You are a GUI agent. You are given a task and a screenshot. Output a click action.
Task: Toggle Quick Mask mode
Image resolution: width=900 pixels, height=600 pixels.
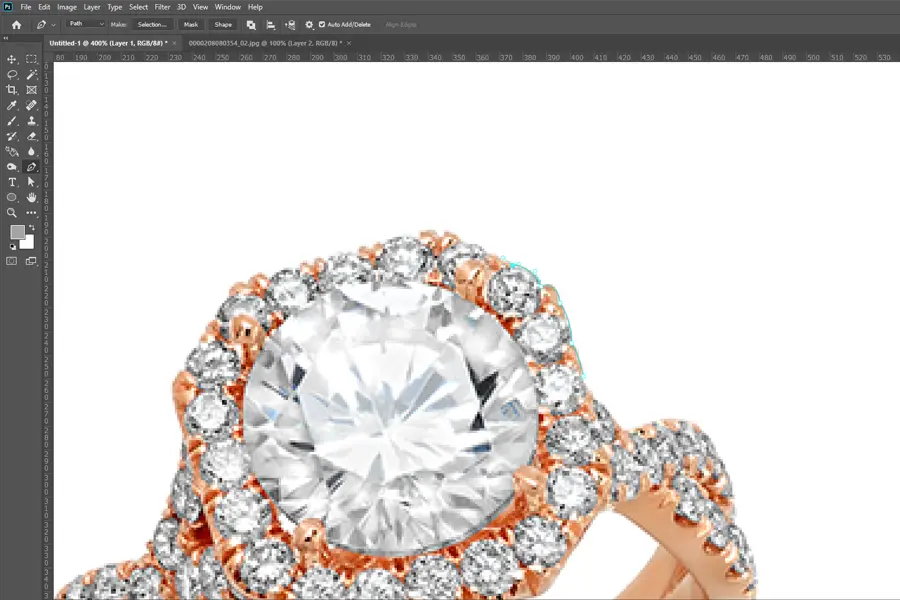(x=11, y=261)
